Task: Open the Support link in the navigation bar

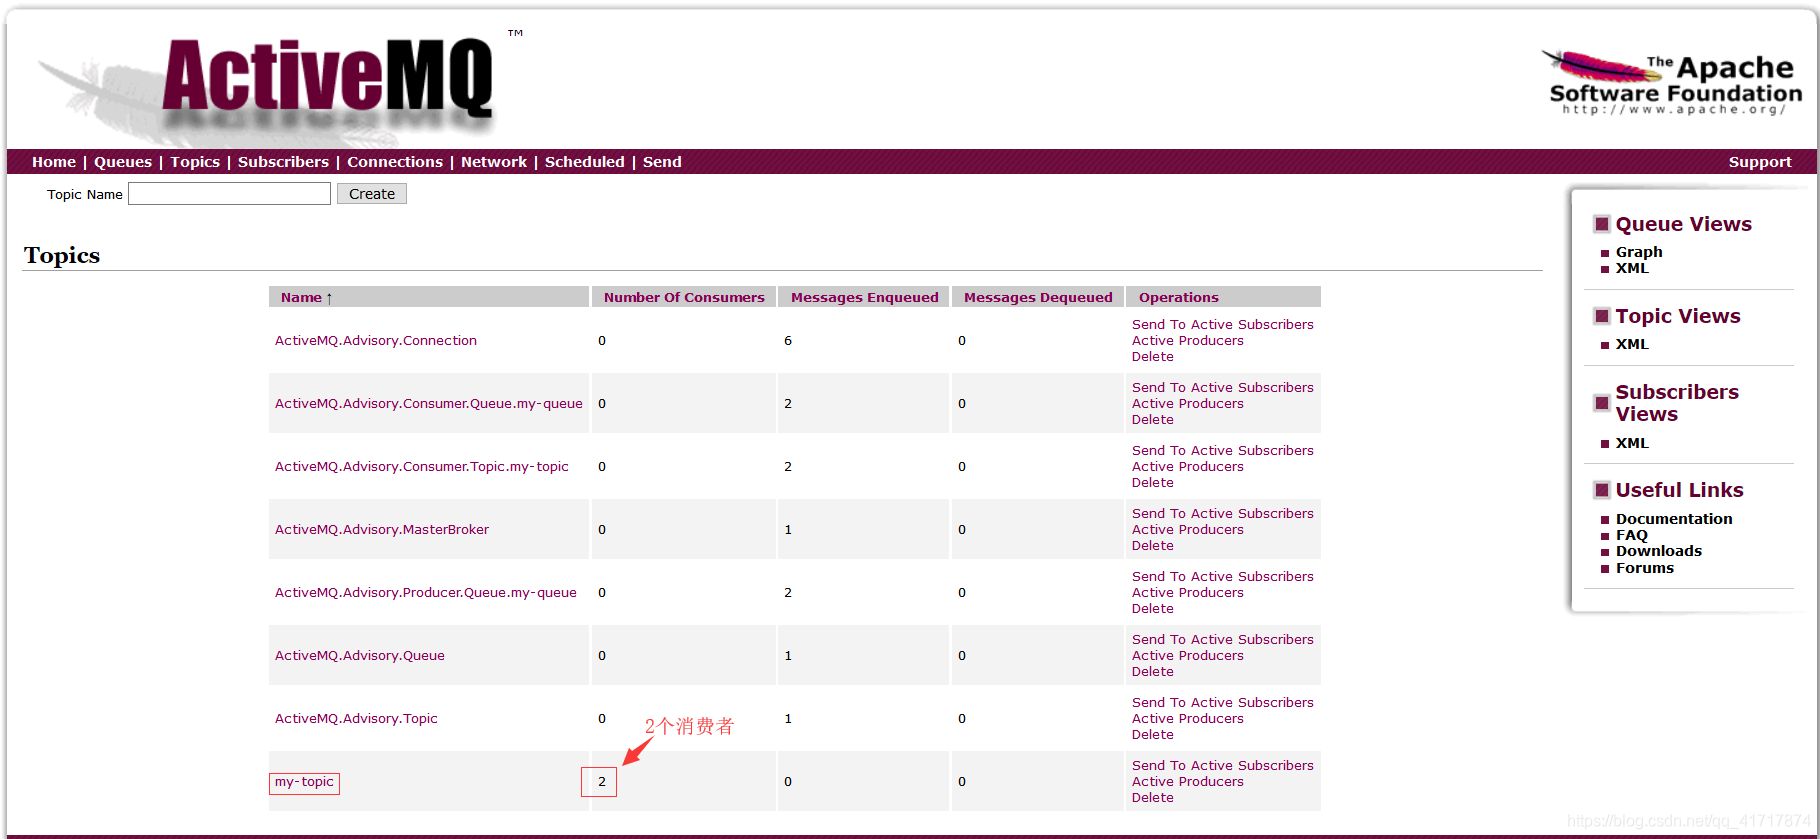Action: pos(1760,162)
